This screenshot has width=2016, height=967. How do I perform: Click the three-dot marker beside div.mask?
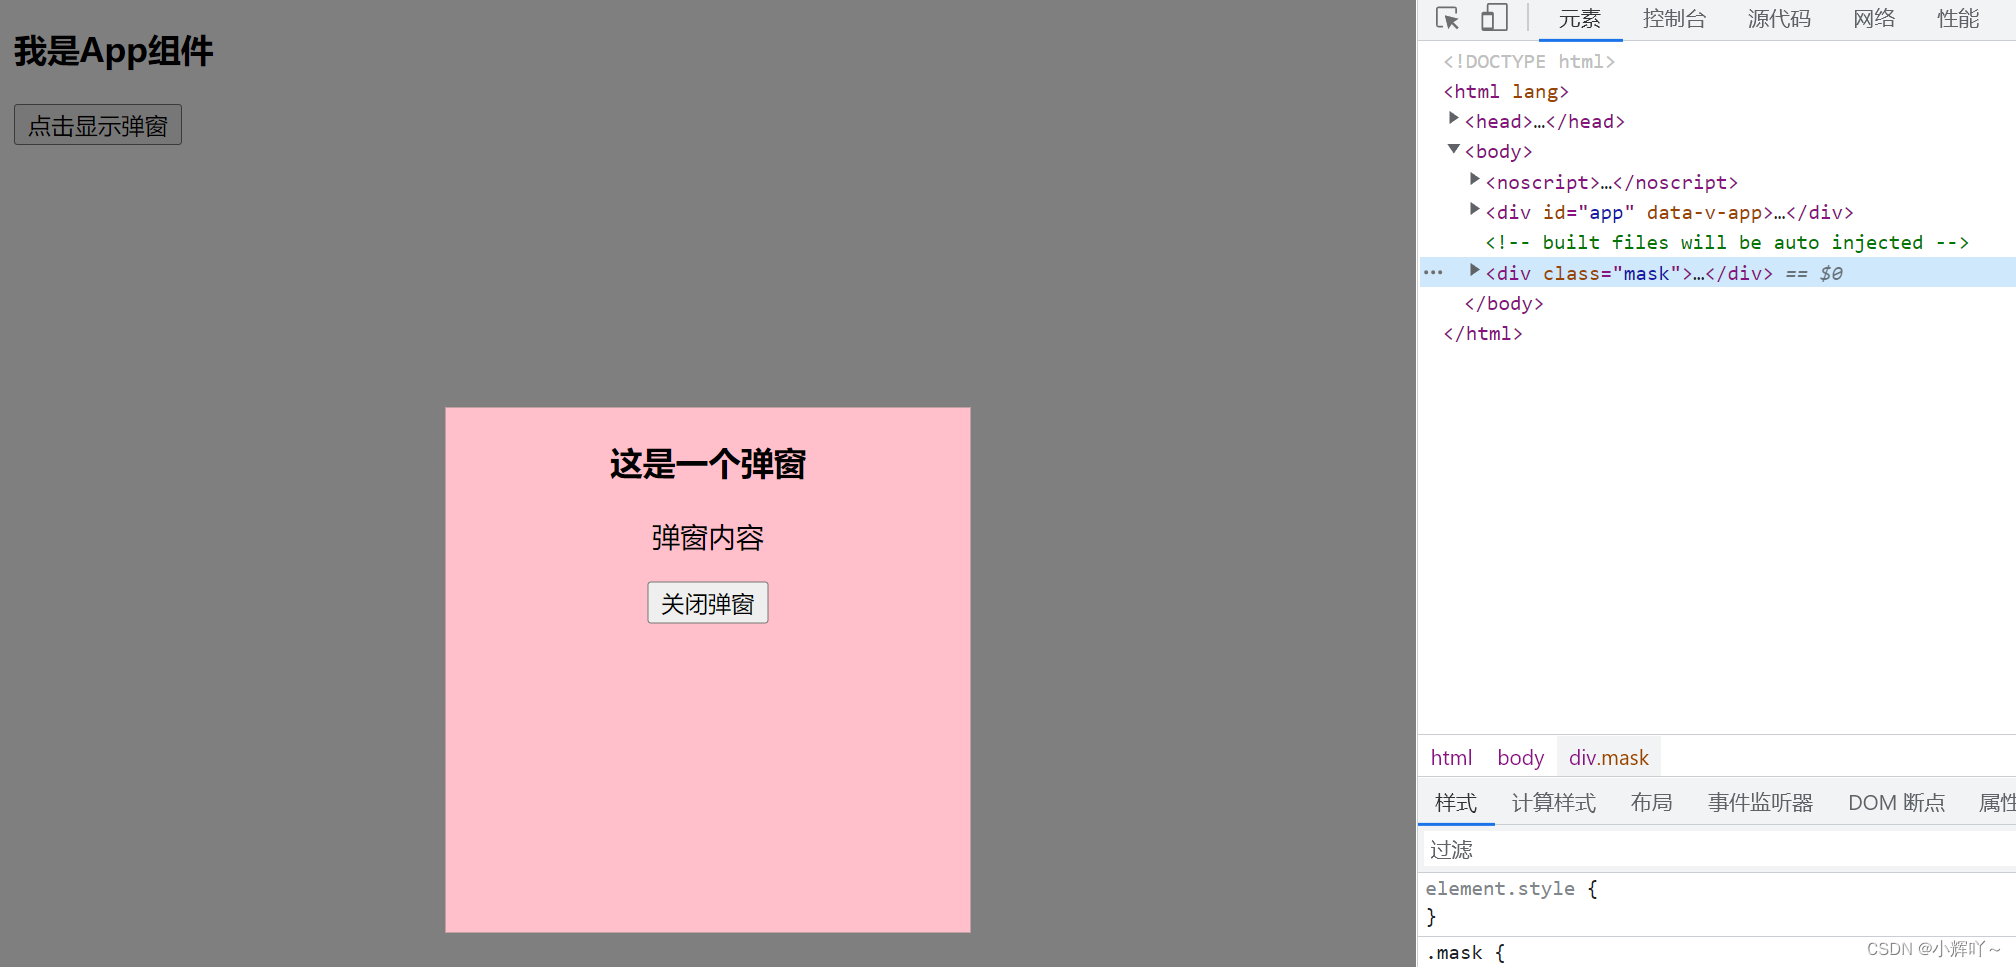[1433, 272]
